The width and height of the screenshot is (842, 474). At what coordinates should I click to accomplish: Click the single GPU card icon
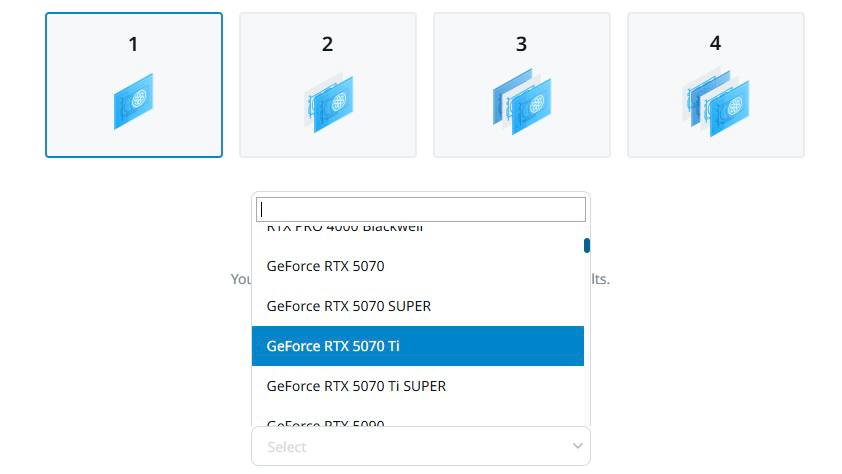(x=133, y=101)
